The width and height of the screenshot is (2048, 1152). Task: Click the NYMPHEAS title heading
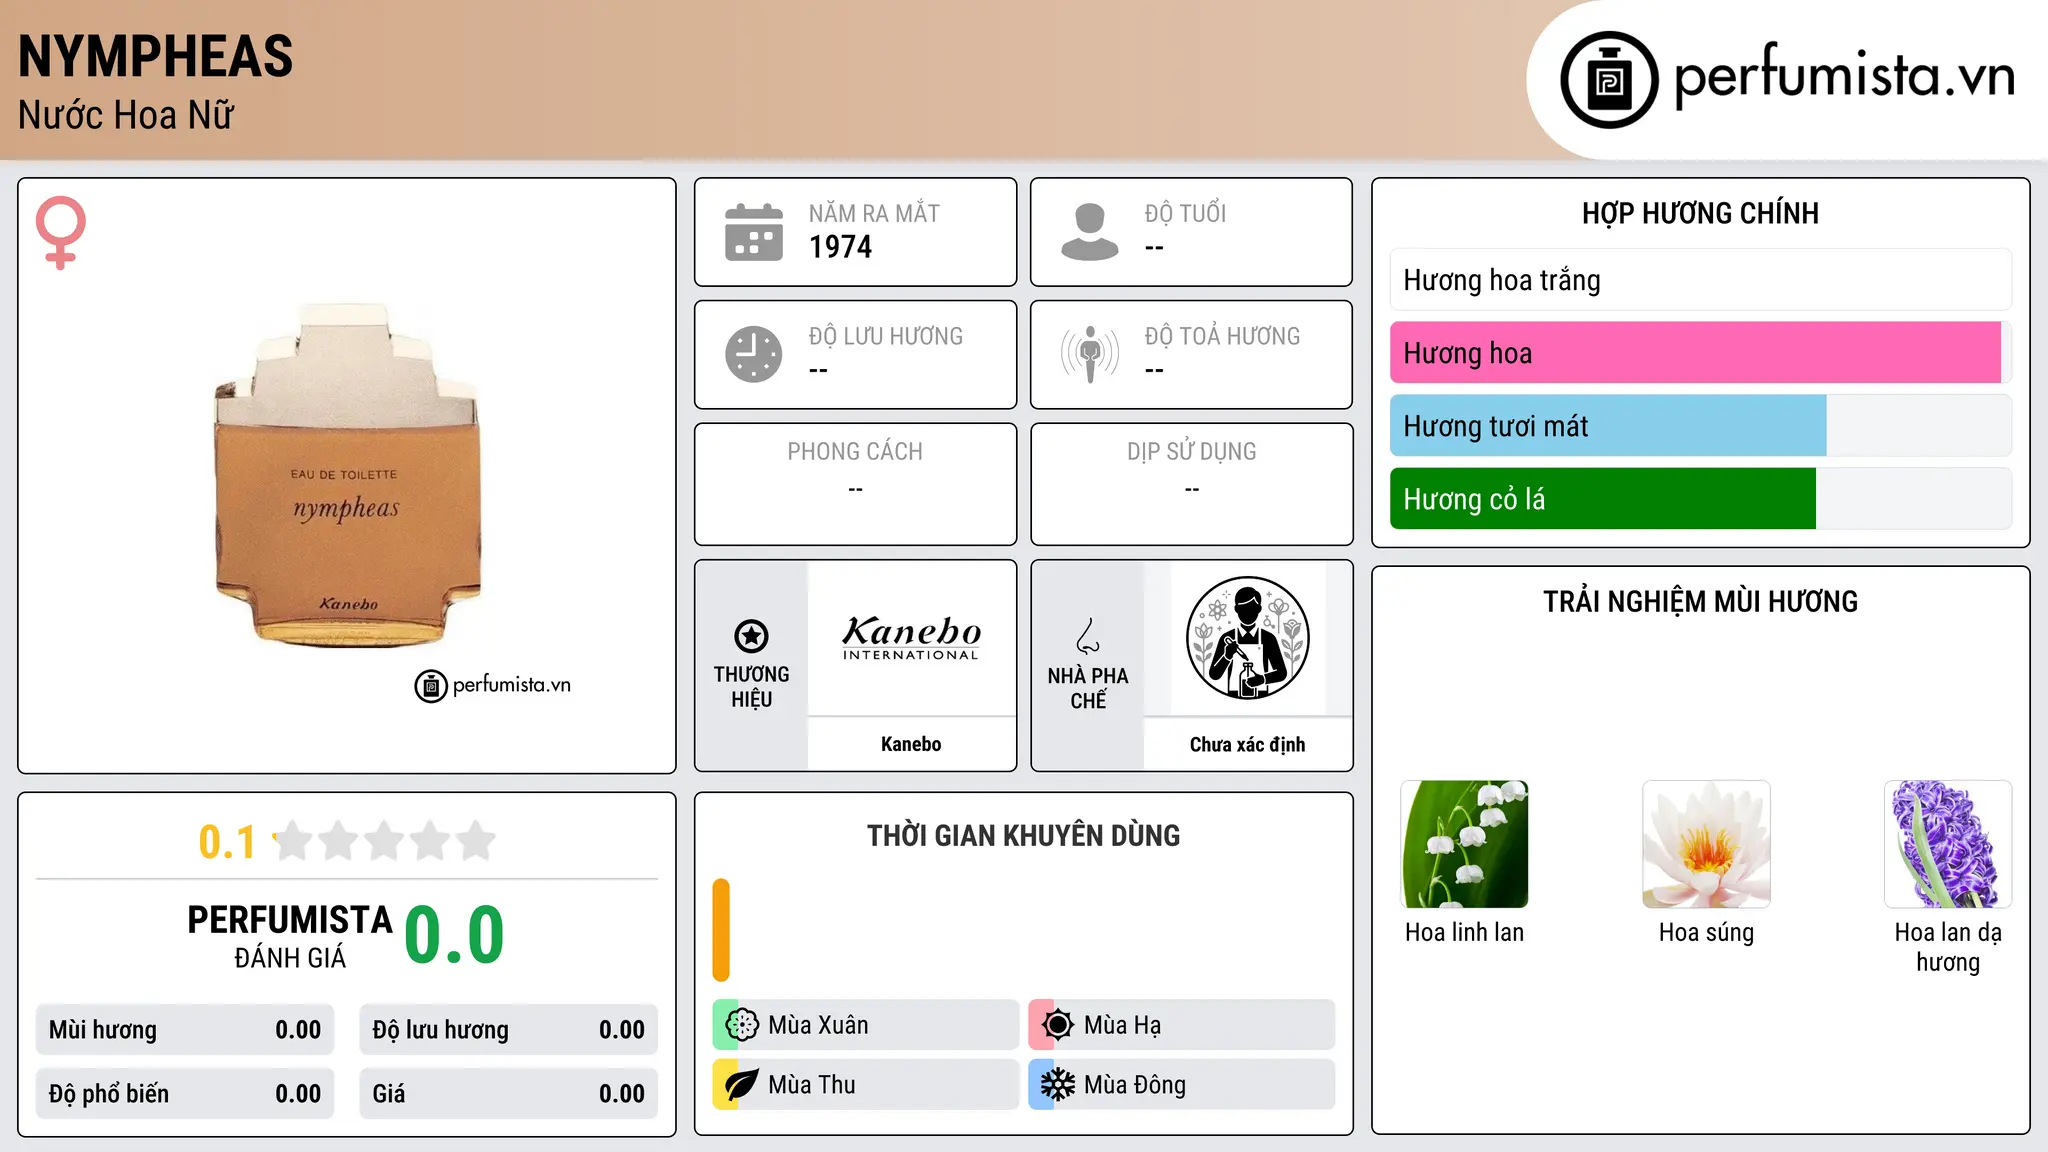click(x=156, y=56)
